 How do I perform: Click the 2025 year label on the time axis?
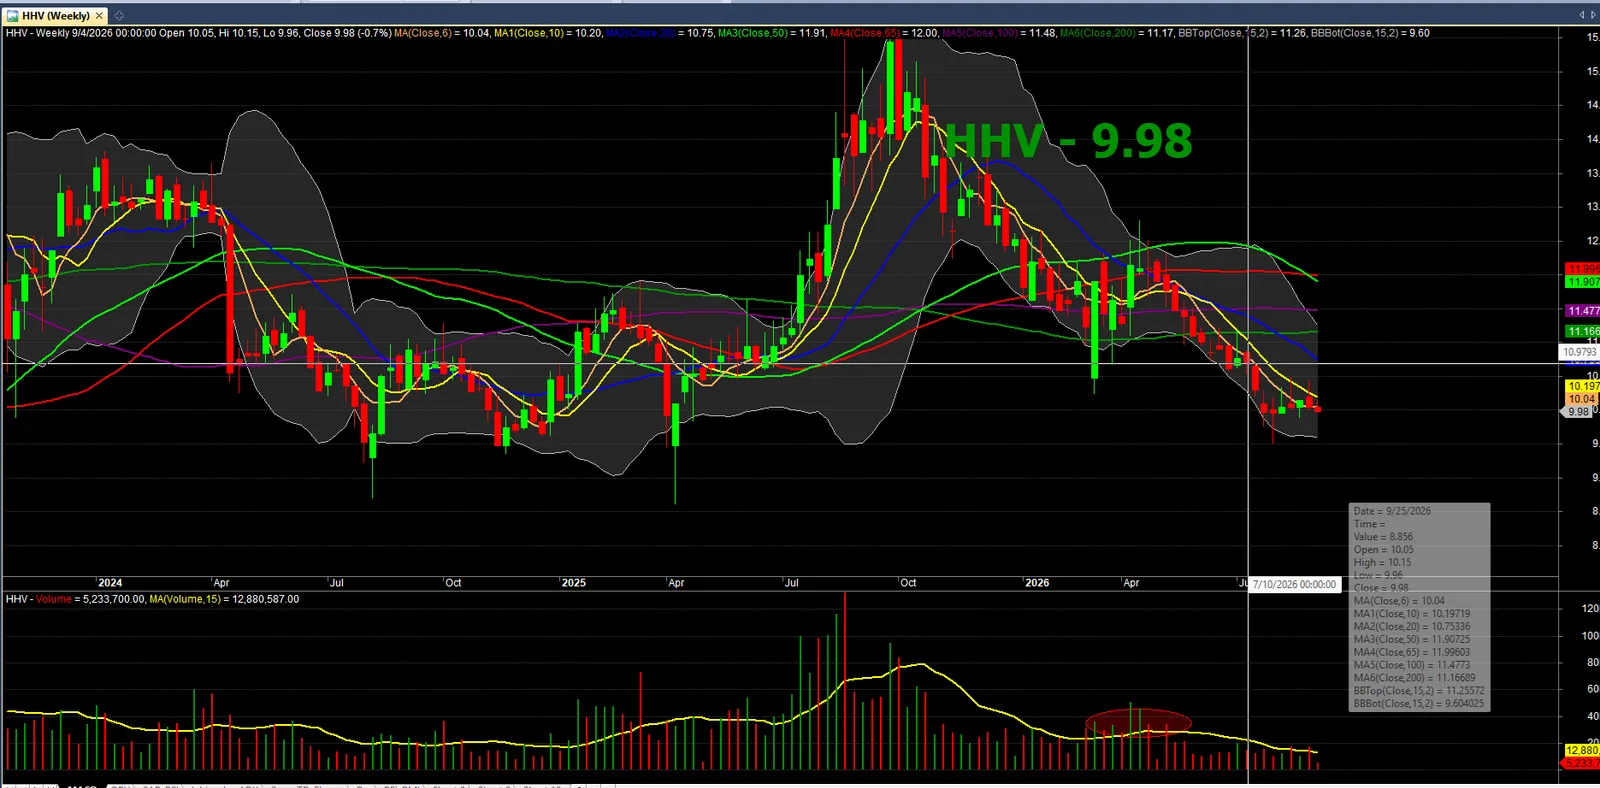(x=574, y=583)
